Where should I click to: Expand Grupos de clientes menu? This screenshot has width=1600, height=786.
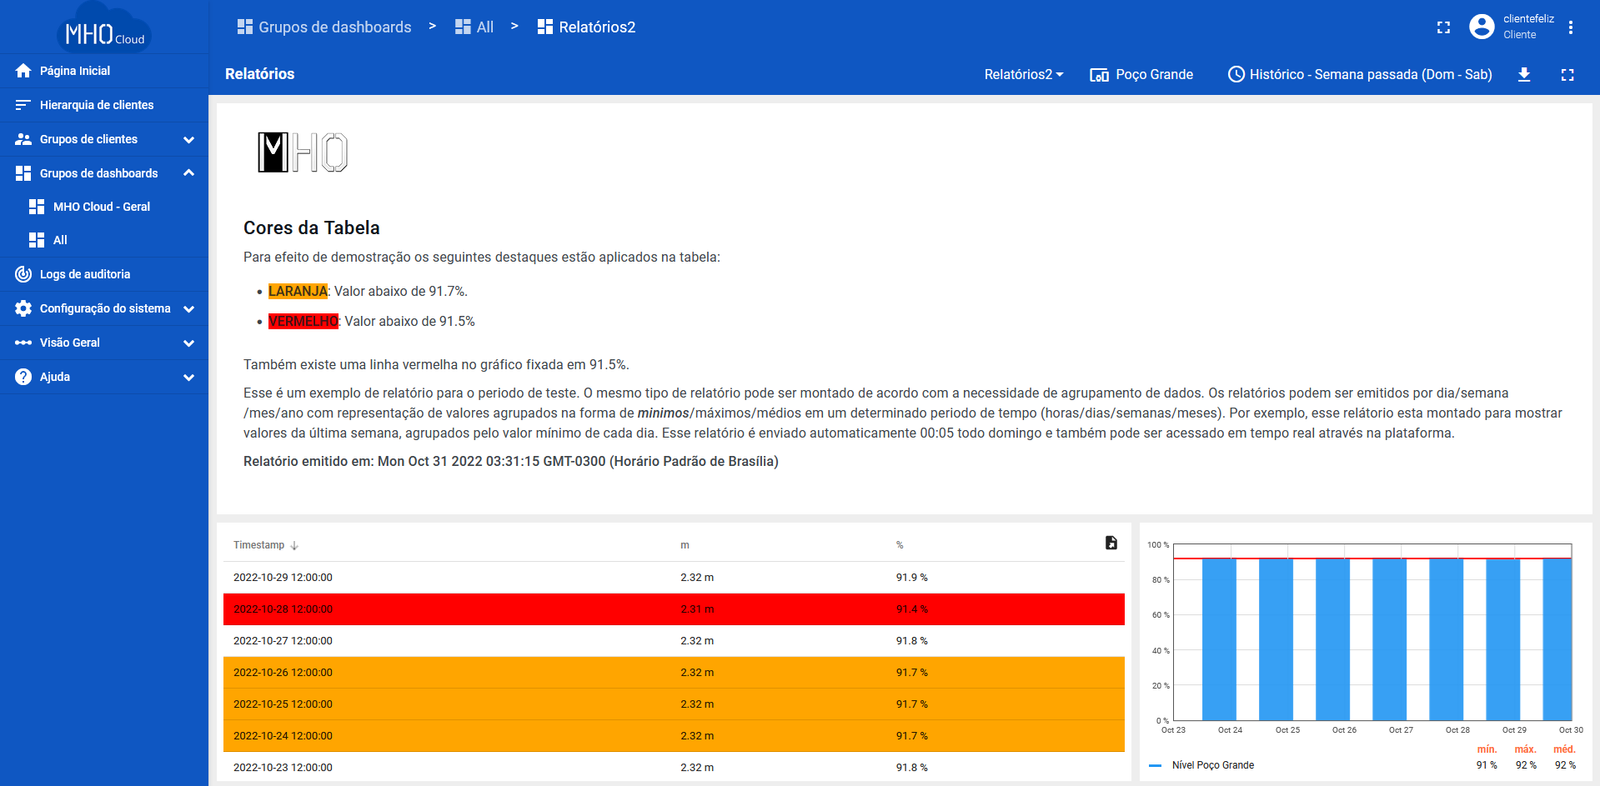tap(188, 139)
